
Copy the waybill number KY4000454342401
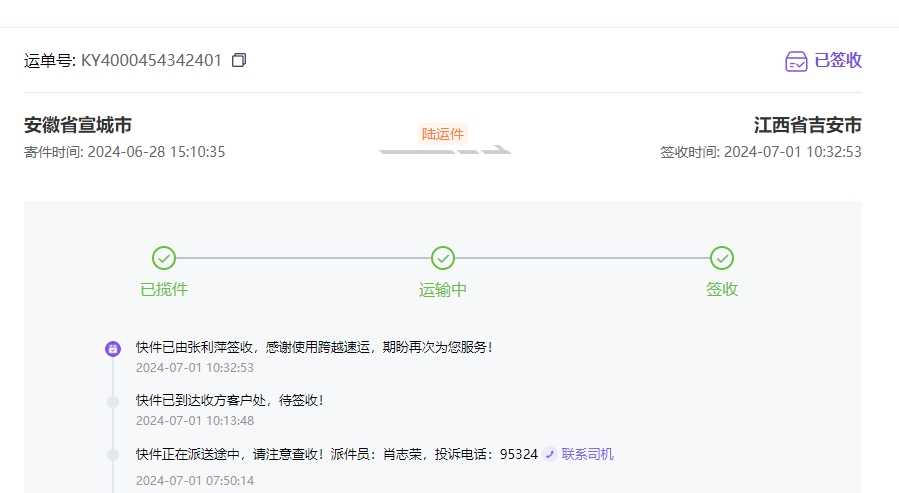click(x=239, y=60)
